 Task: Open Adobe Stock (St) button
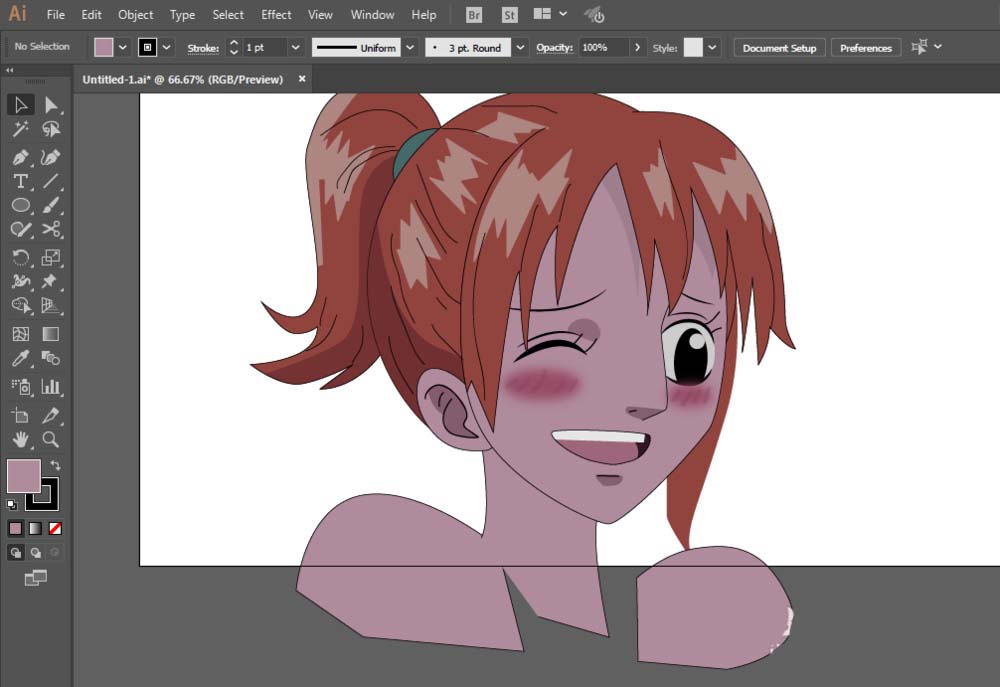point(509,15)
